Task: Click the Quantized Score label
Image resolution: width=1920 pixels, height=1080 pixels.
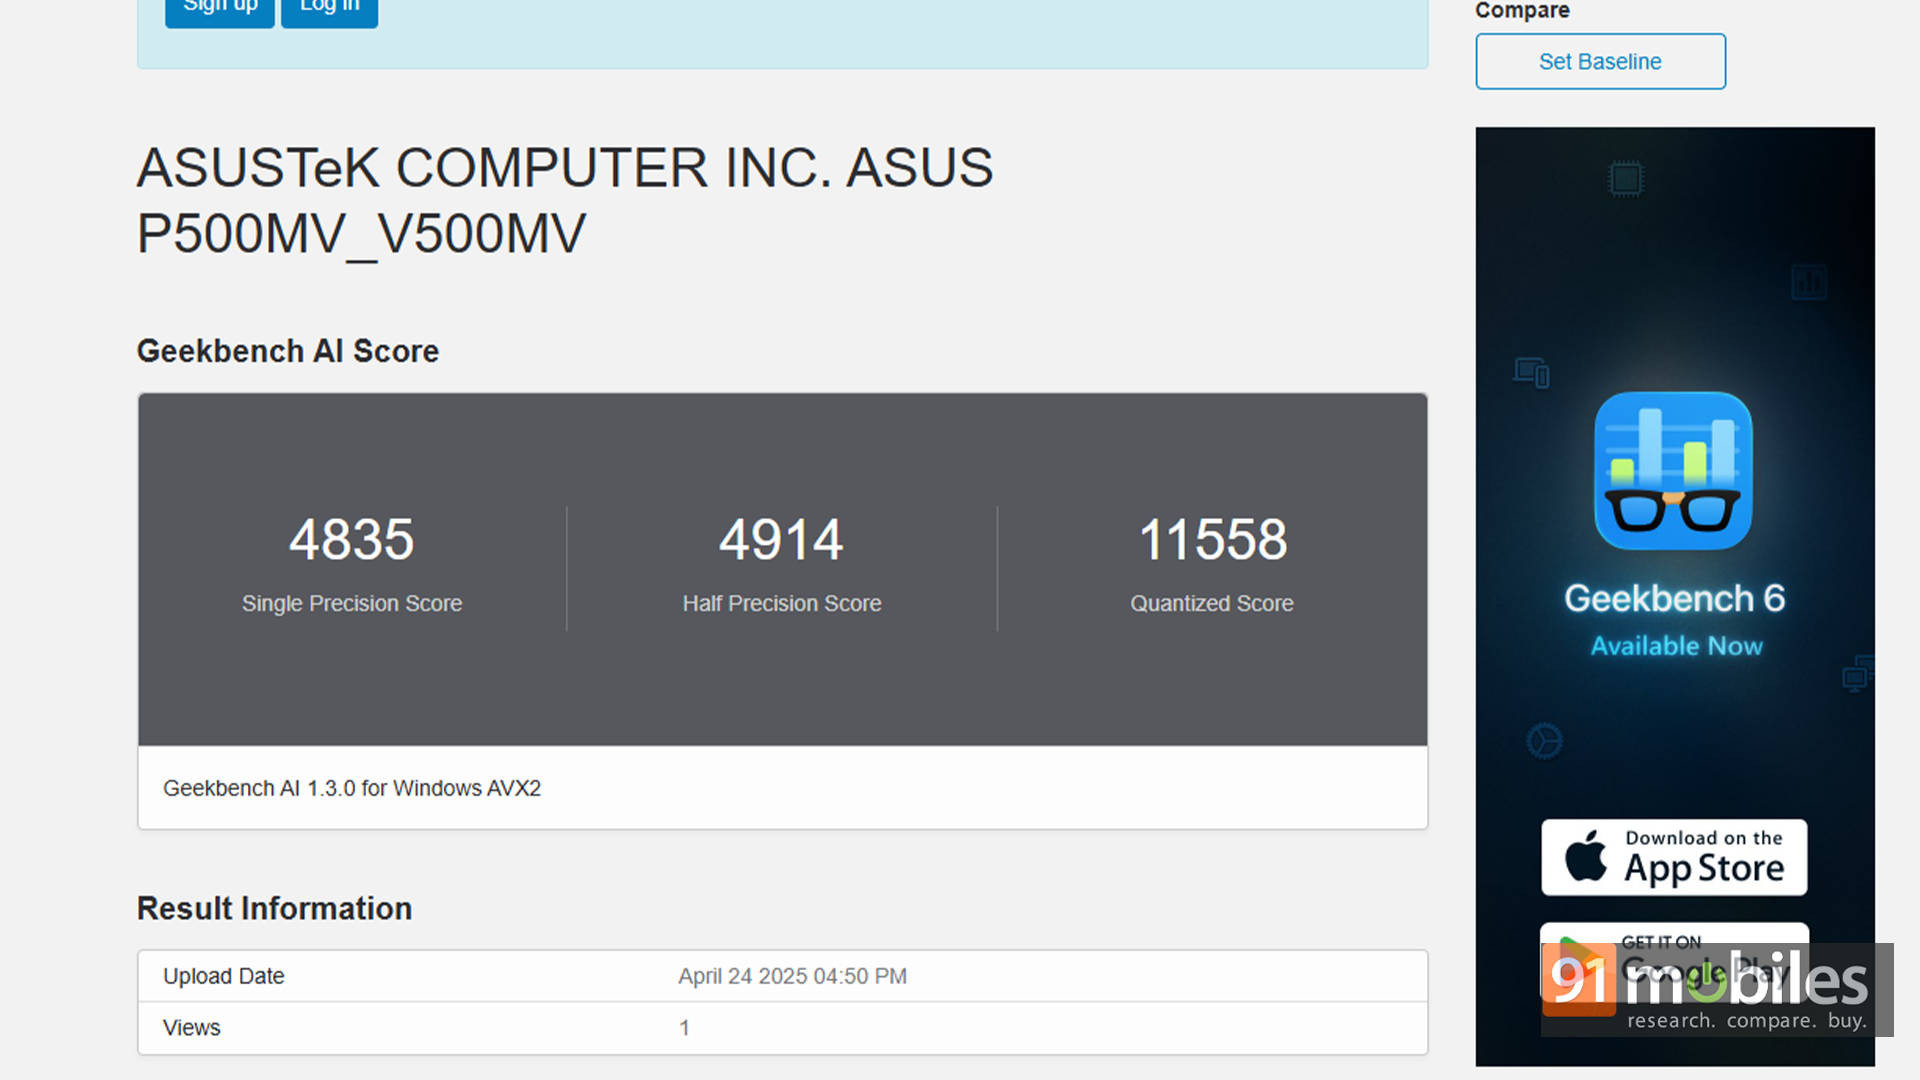Action: [x=1212, y=603]
